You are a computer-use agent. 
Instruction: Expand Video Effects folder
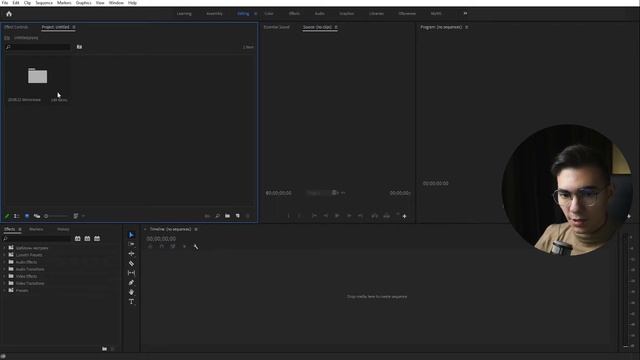tap(4, 276)
